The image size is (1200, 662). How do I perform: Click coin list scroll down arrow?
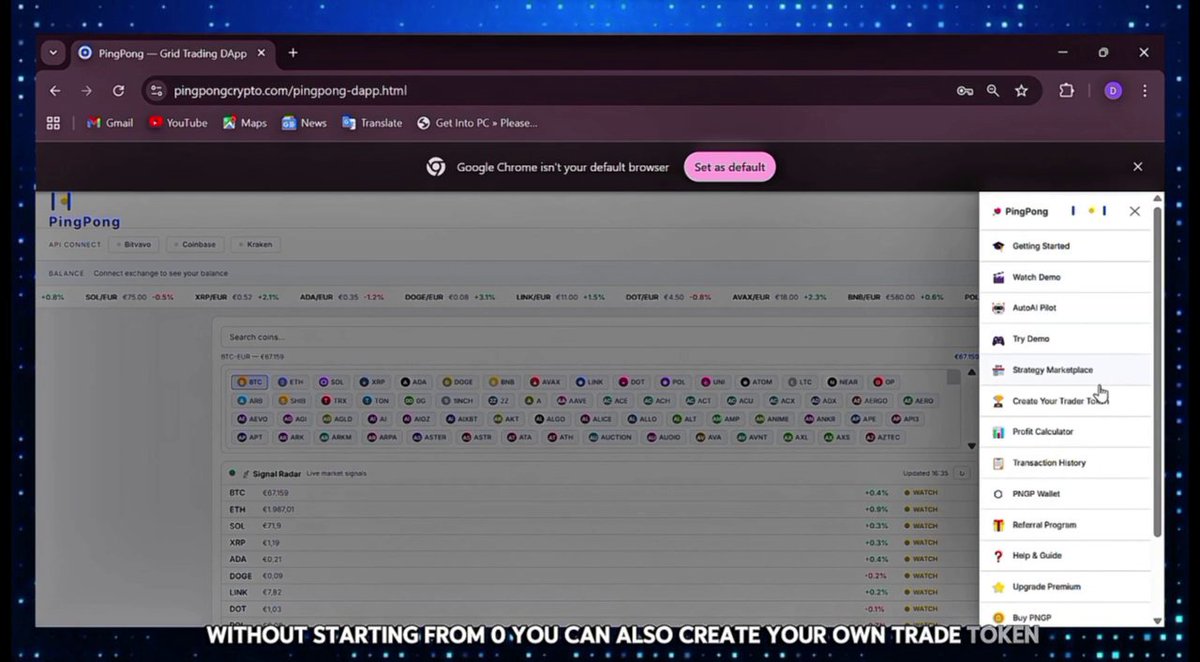[970, 446]
